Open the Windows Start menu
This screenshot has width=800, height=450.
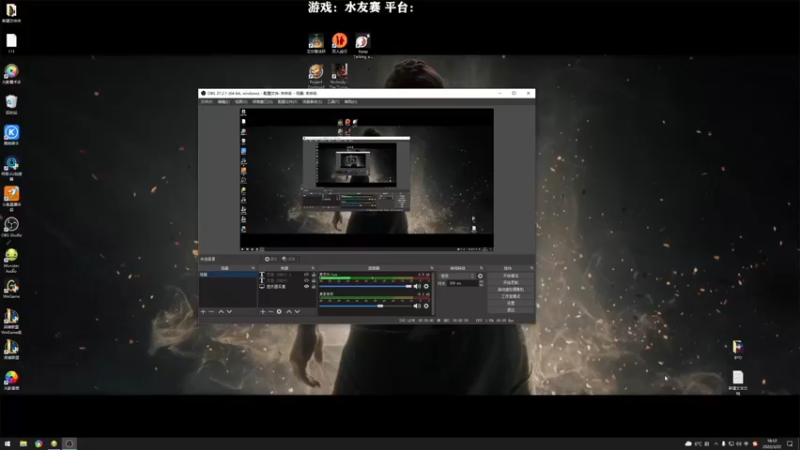pyautogui.click(x=7, y=444)
